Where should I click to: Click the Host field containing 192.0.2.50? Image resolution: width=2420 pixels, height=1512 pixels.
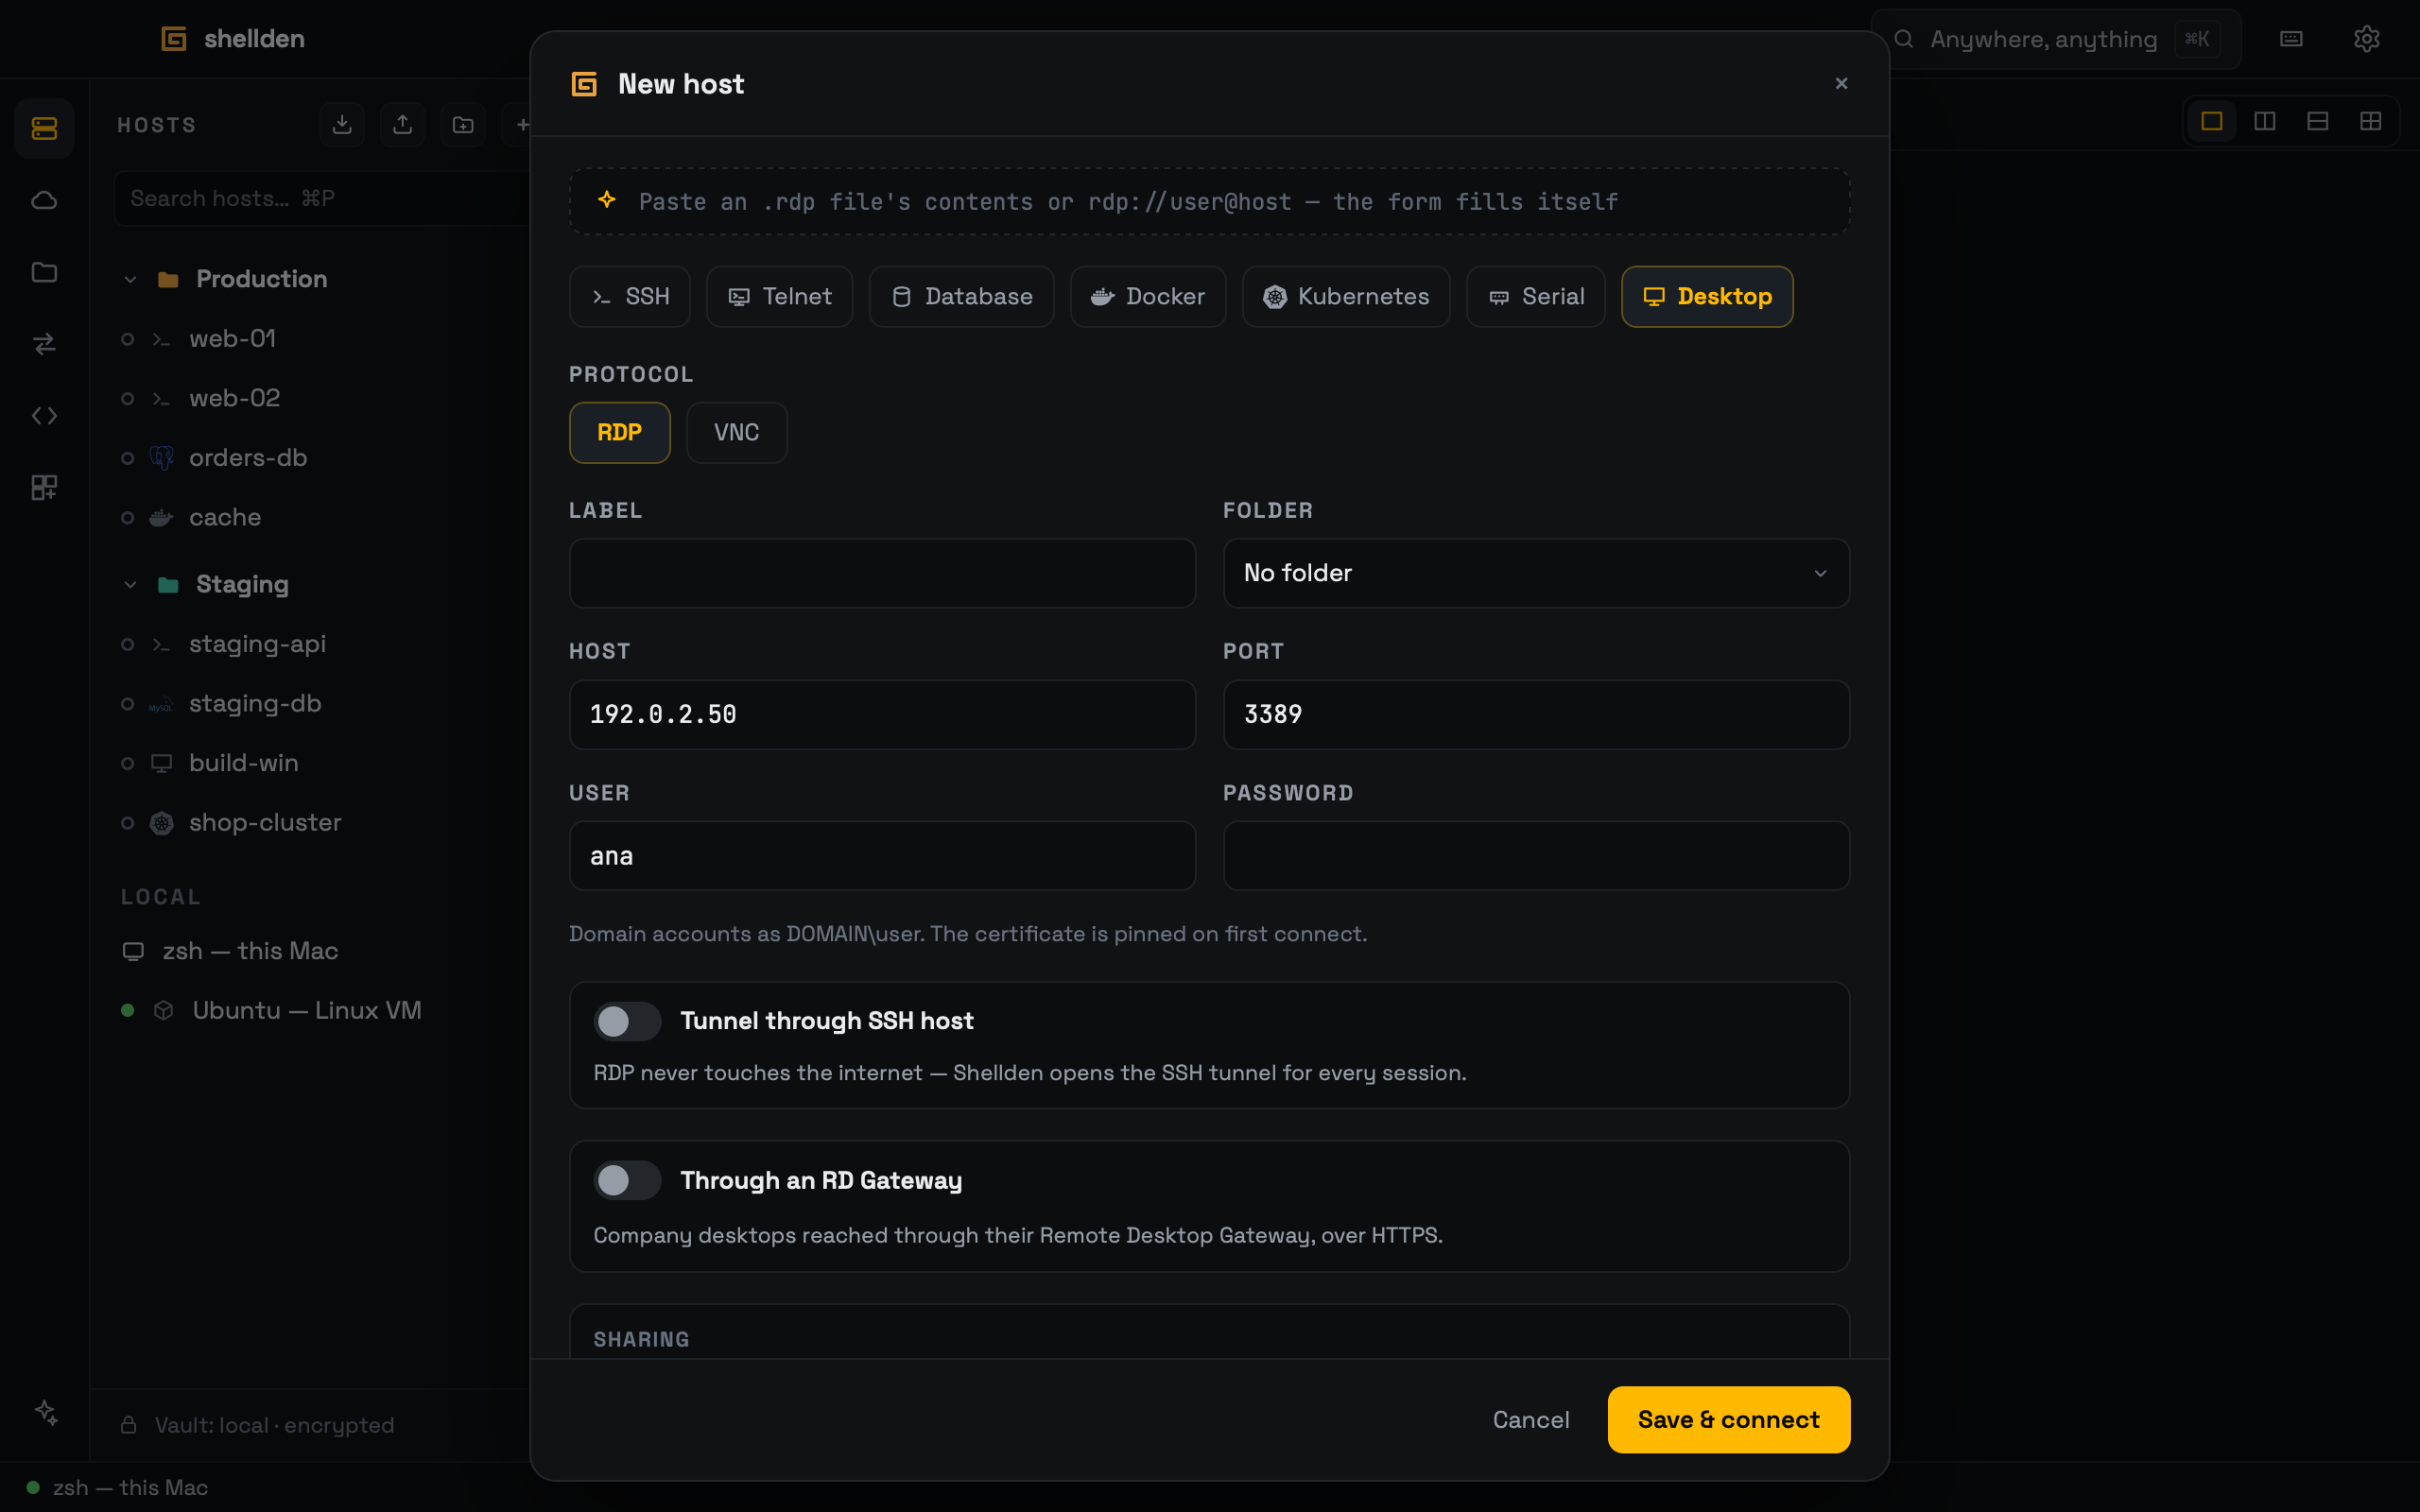(x=882, y=715)
